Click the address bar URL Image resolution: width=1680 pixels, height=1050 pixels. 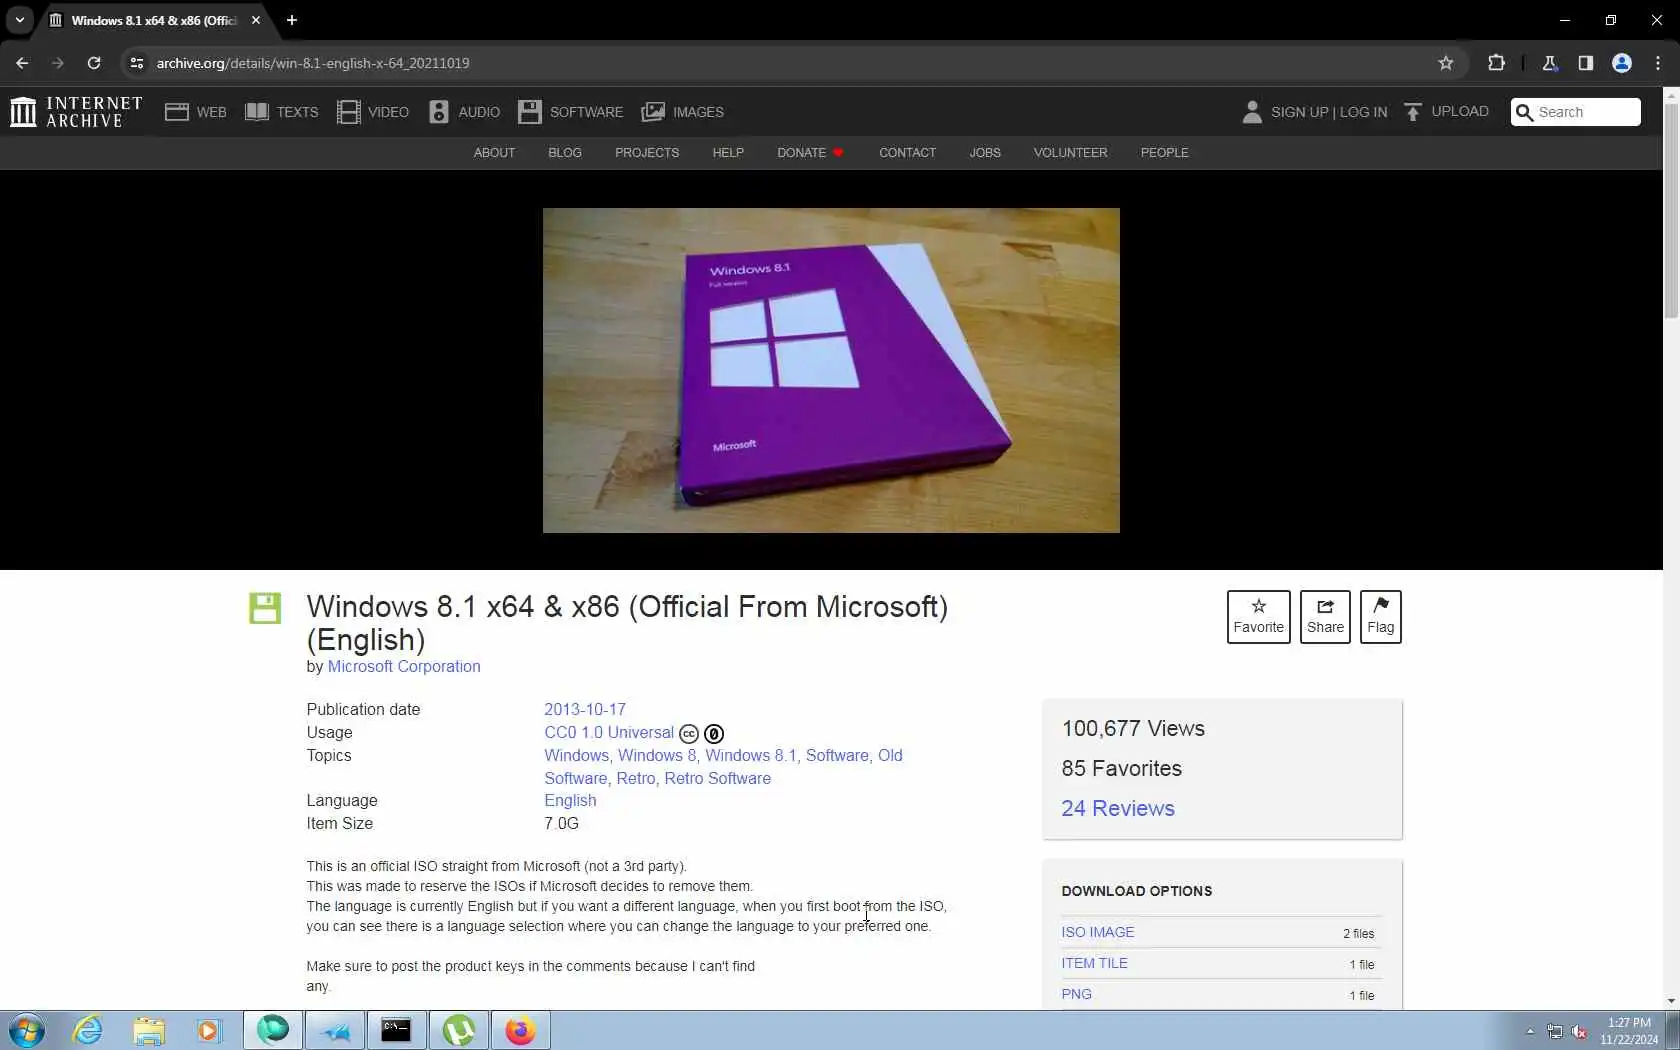(x=313, y=63)
